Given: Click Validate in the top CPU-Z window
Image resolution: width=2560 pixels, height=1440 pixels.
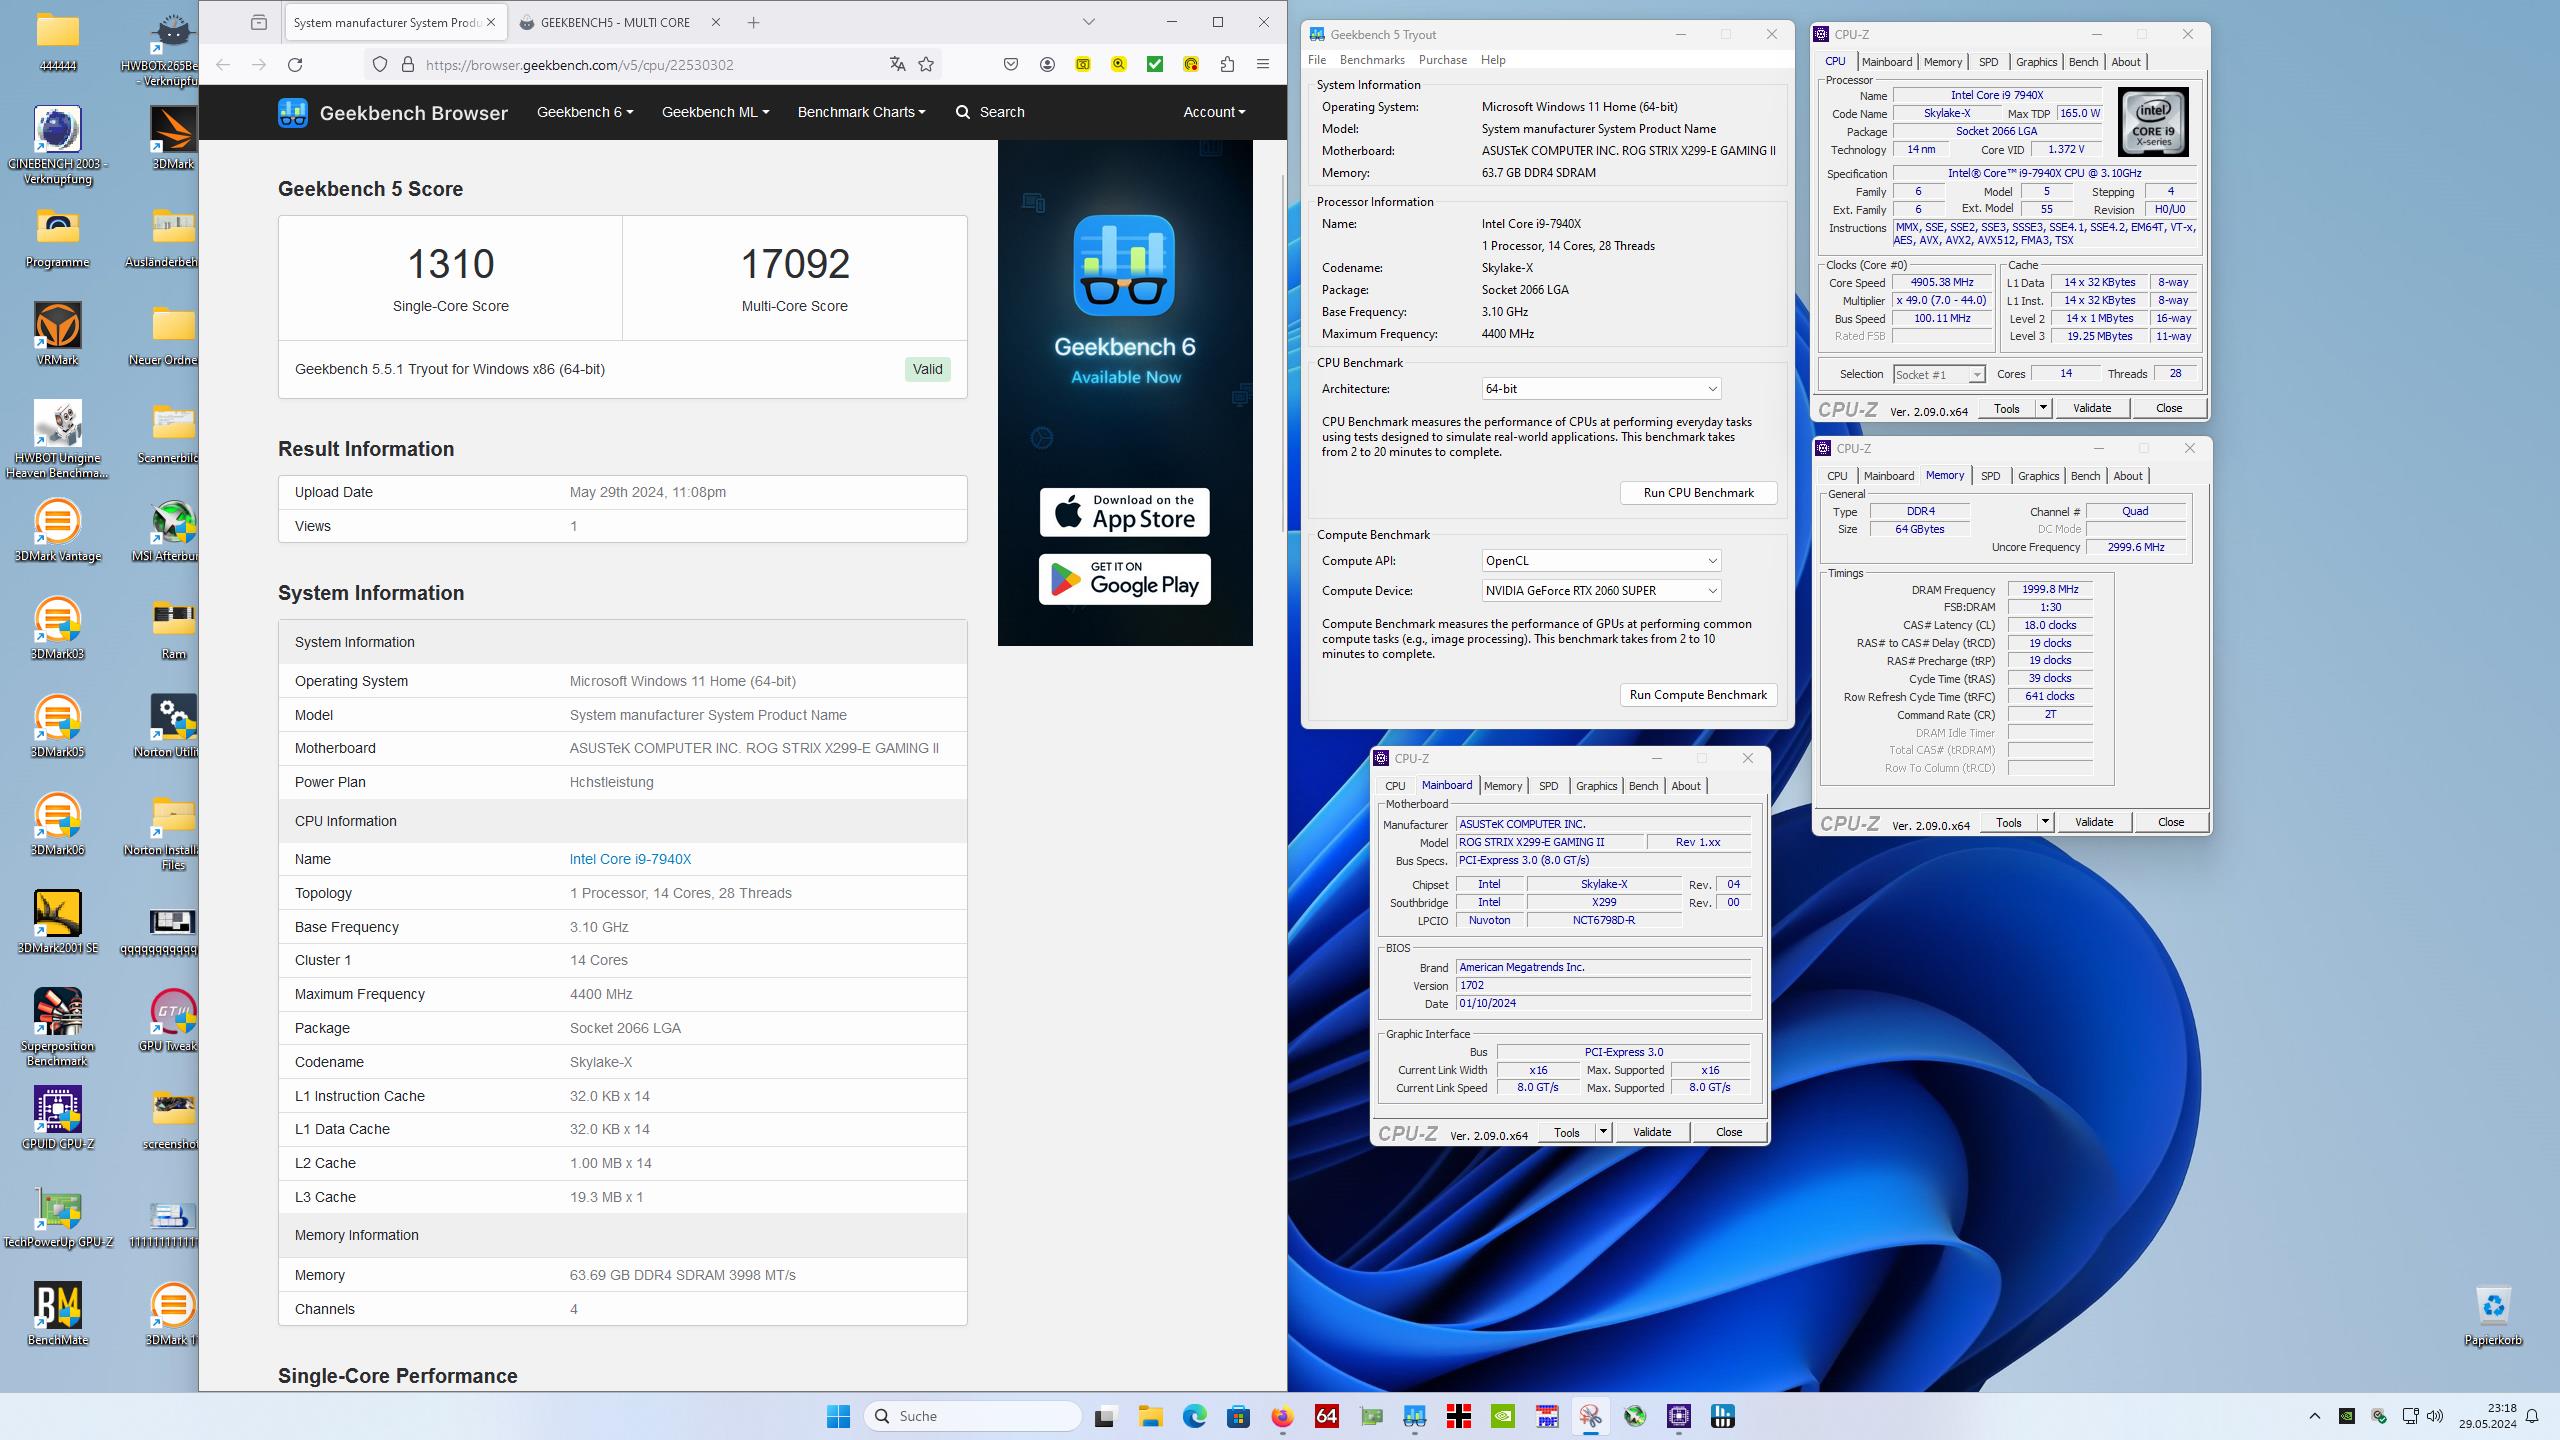Looking at the screenshot, I should tap(2091, 408).
